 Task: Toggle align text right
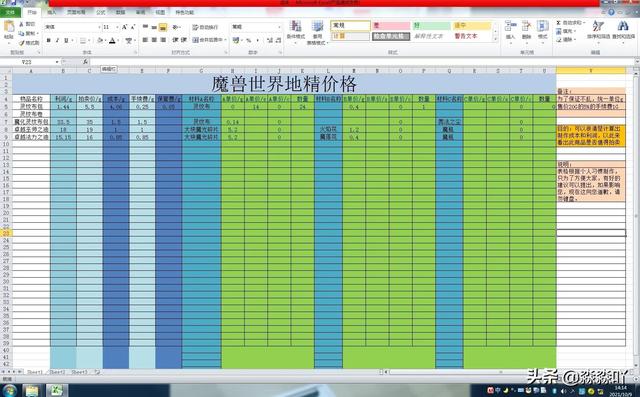coord(163,40)
